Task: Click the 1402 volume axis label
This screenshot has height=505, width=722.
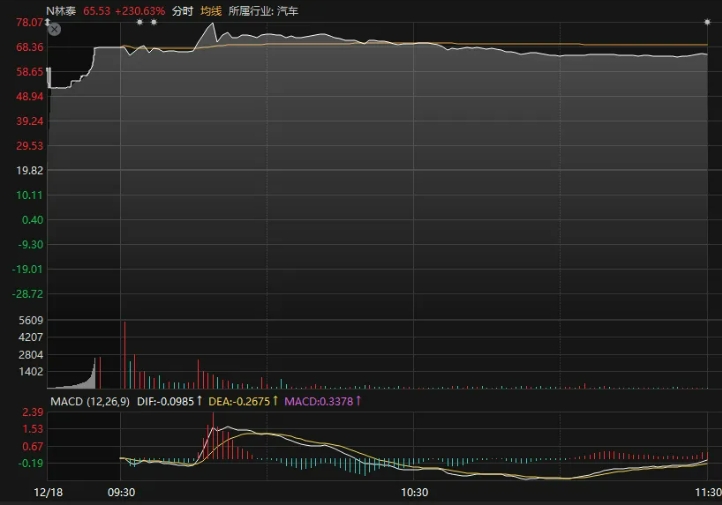Action: [x=31, y=371]
